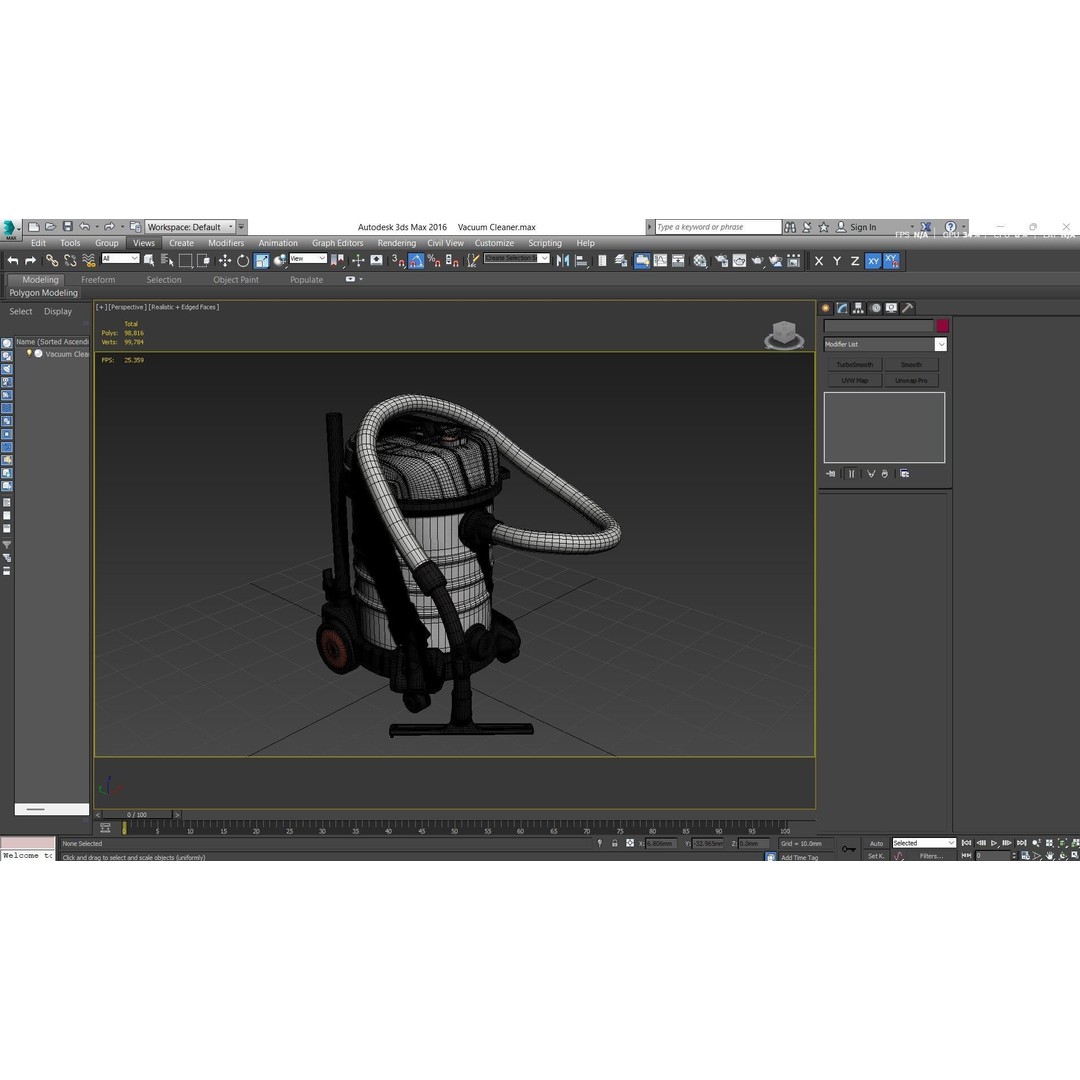Click the UVW Map modifier button

pos(854,380)
